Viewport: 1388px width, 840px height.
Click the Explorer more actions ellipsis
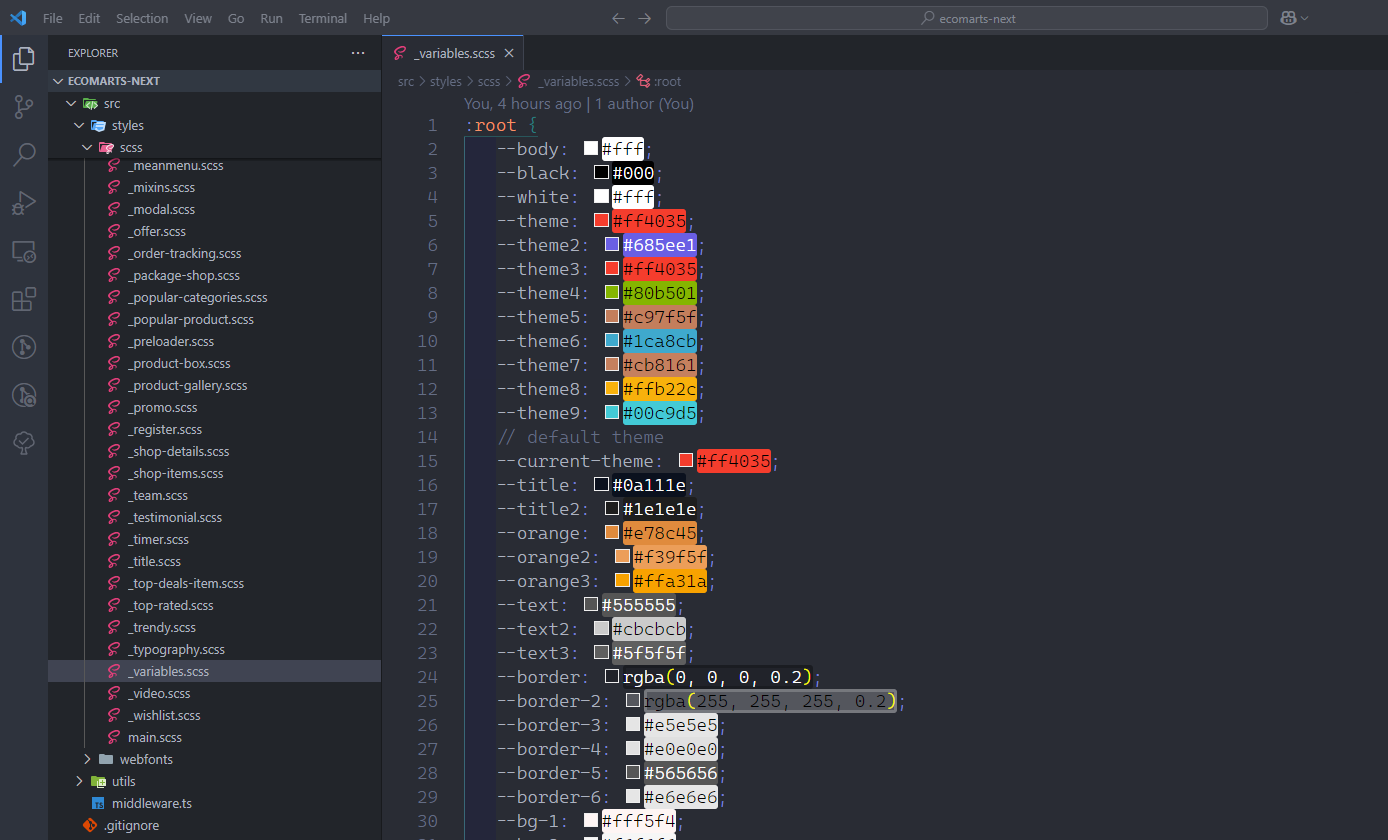click(x=358, y=53)
